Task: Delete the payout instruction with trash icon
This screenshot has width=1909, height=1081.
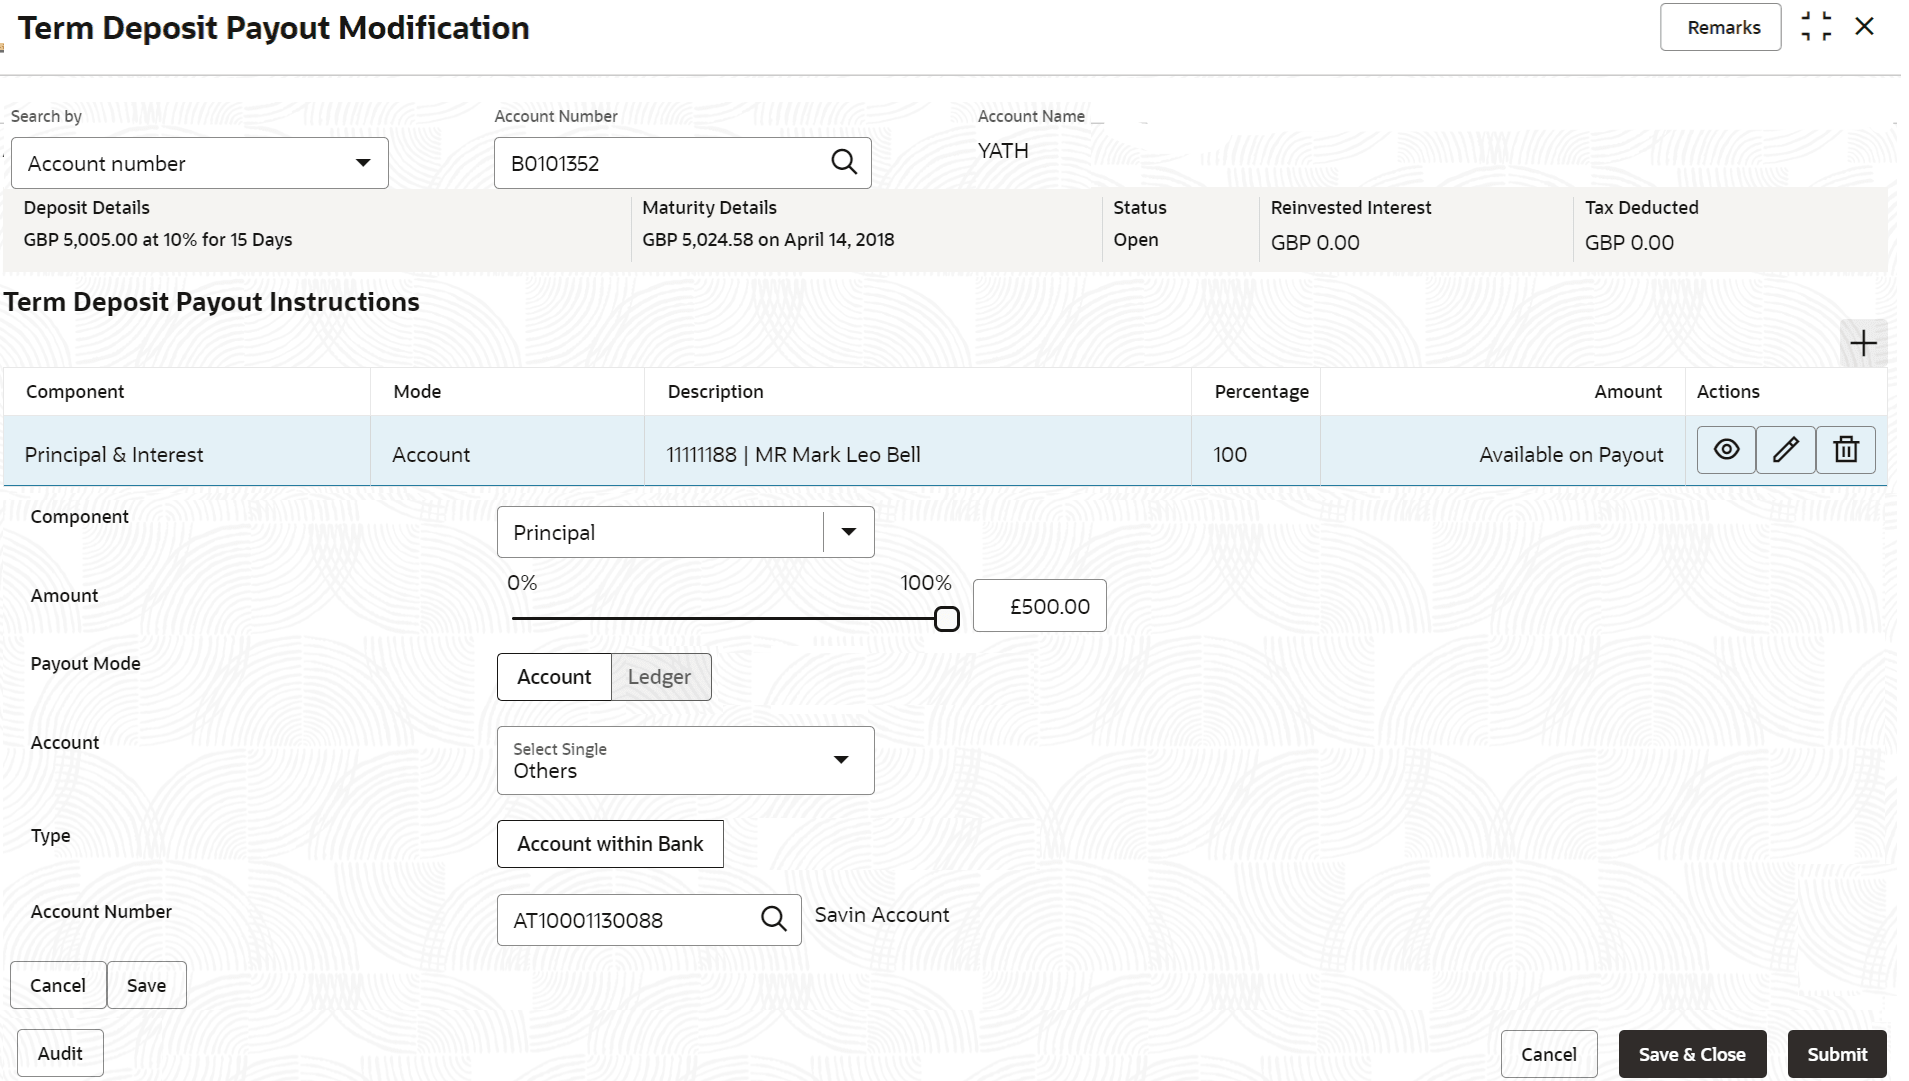Action: point(1846,450)
